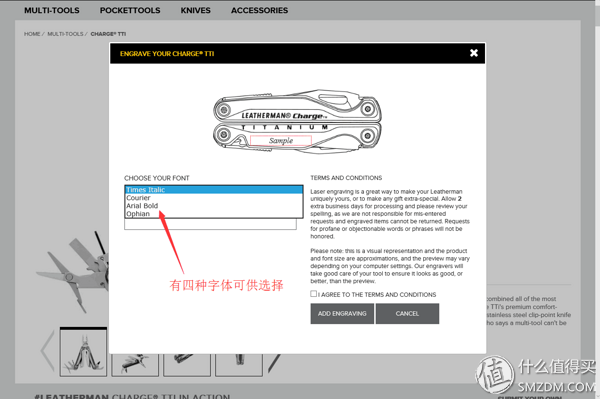Tick the agree to terms checkbox
This screenshot has width=600, height=399.
coord(313,294)
